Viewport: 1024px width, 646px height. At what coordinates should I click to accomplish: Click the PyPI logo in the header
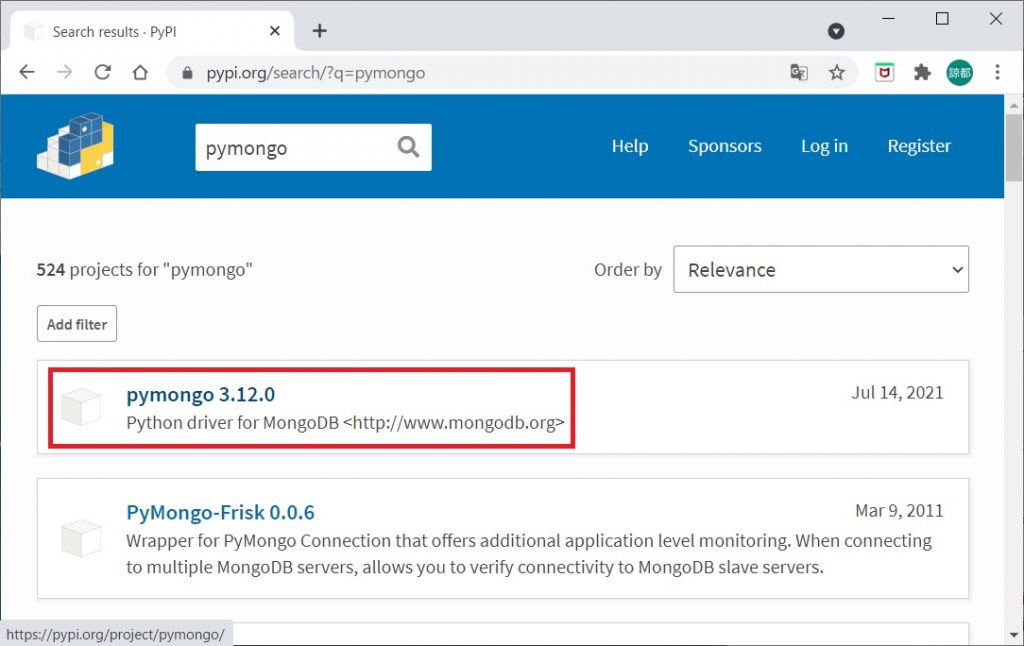pos(75,146)
